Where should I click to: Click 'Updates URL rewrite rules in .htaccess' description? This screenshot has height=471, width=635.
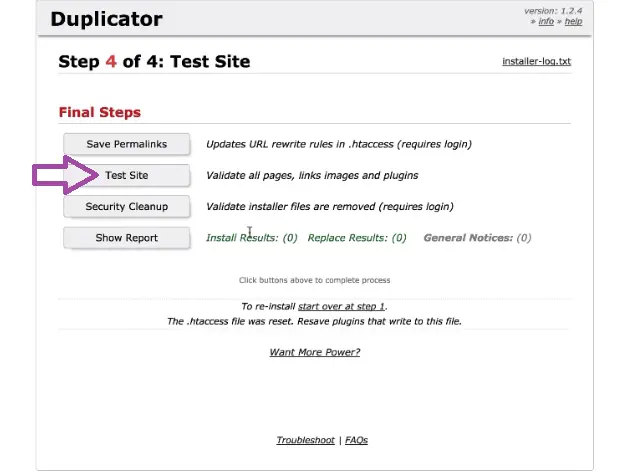tap(339, 144)
